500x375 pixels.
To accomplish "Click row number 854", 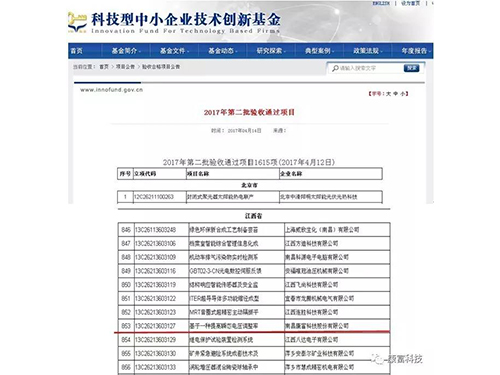I will coord(126,340).
